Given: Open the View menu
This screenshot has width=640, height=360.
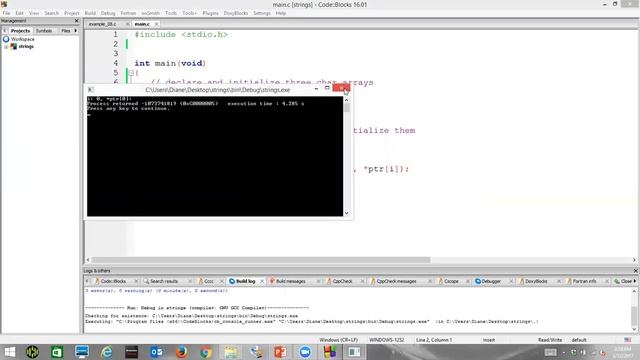Looking at the screenshot, I should pyautogui.click(x=34, y=13).
